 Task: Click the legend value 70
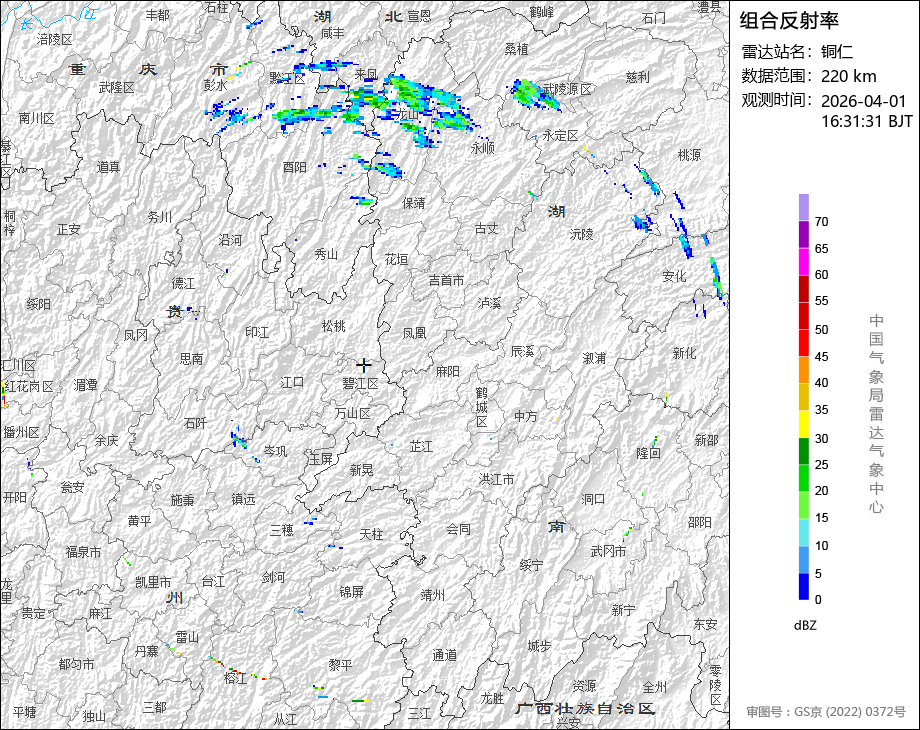pyautogui.click(x=821, y=222)
